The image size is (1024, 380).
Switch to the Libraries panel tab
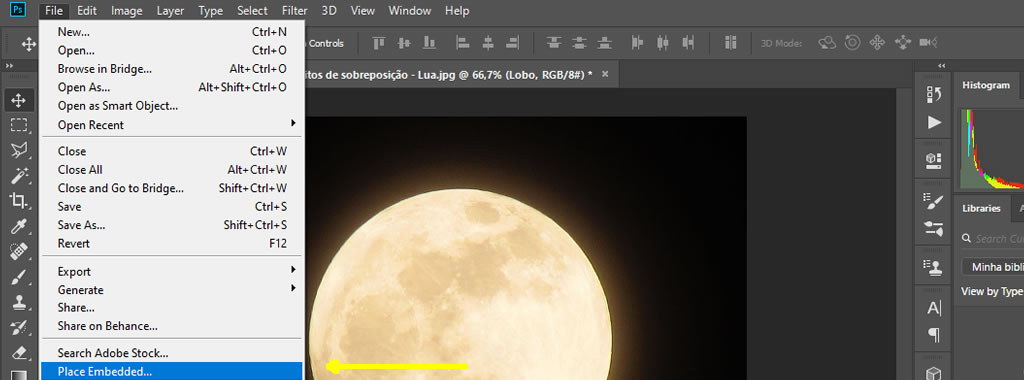pyautogui.click(x=981, y=208)
